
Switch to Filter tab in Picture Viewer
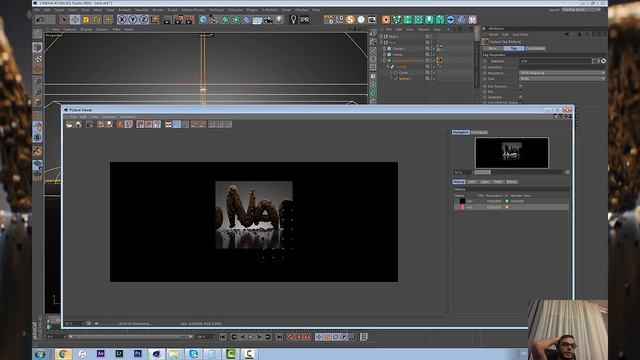[498, 182]
